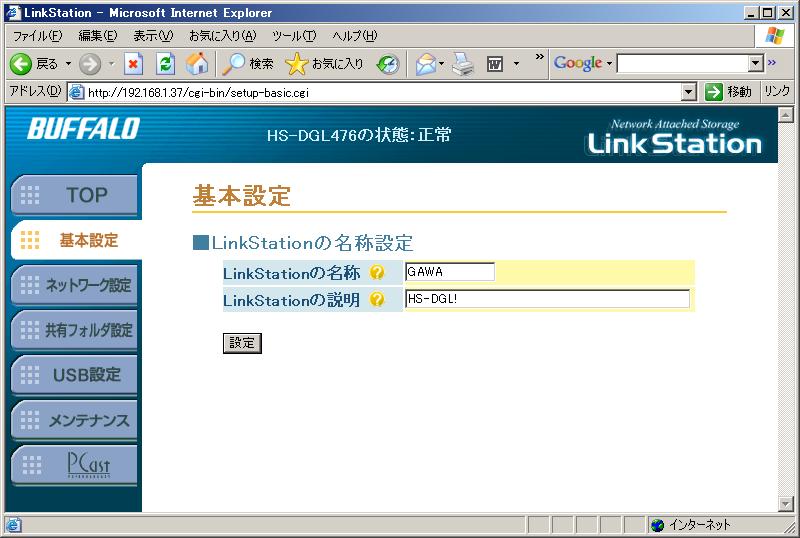Image resolution: width=800 pixels, height=538 pixels.
Task: Open the ファイル(F) menu
Action: (38, 36)
